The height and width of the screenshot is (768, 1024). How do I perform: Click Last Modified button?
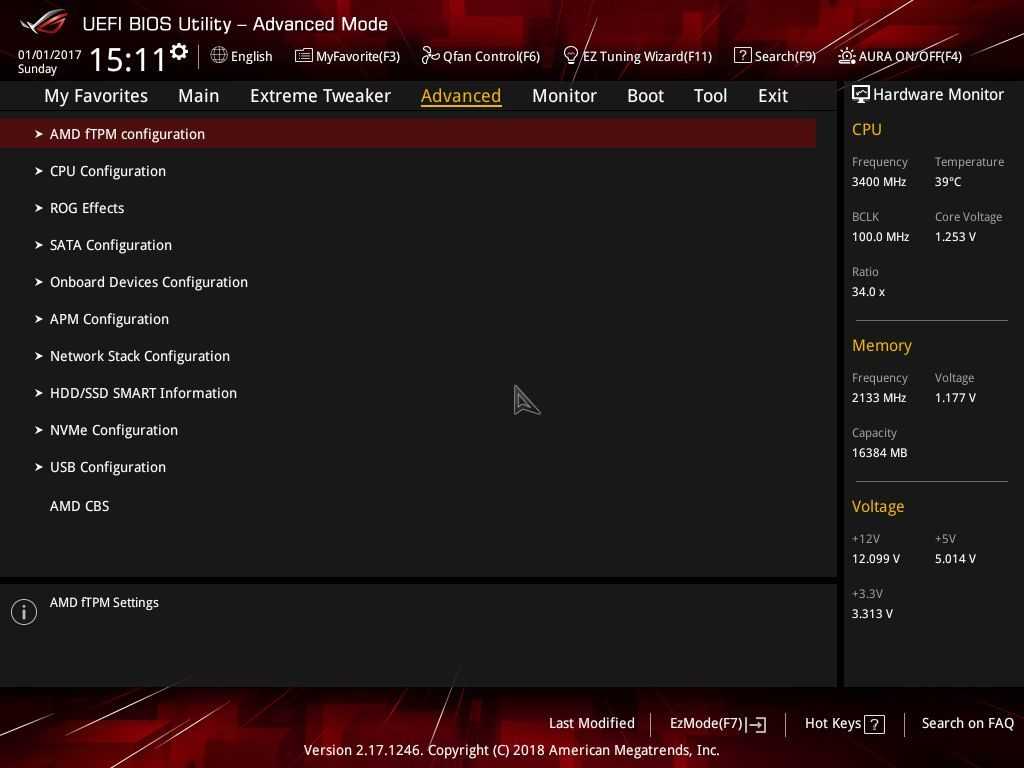(591, 724)
